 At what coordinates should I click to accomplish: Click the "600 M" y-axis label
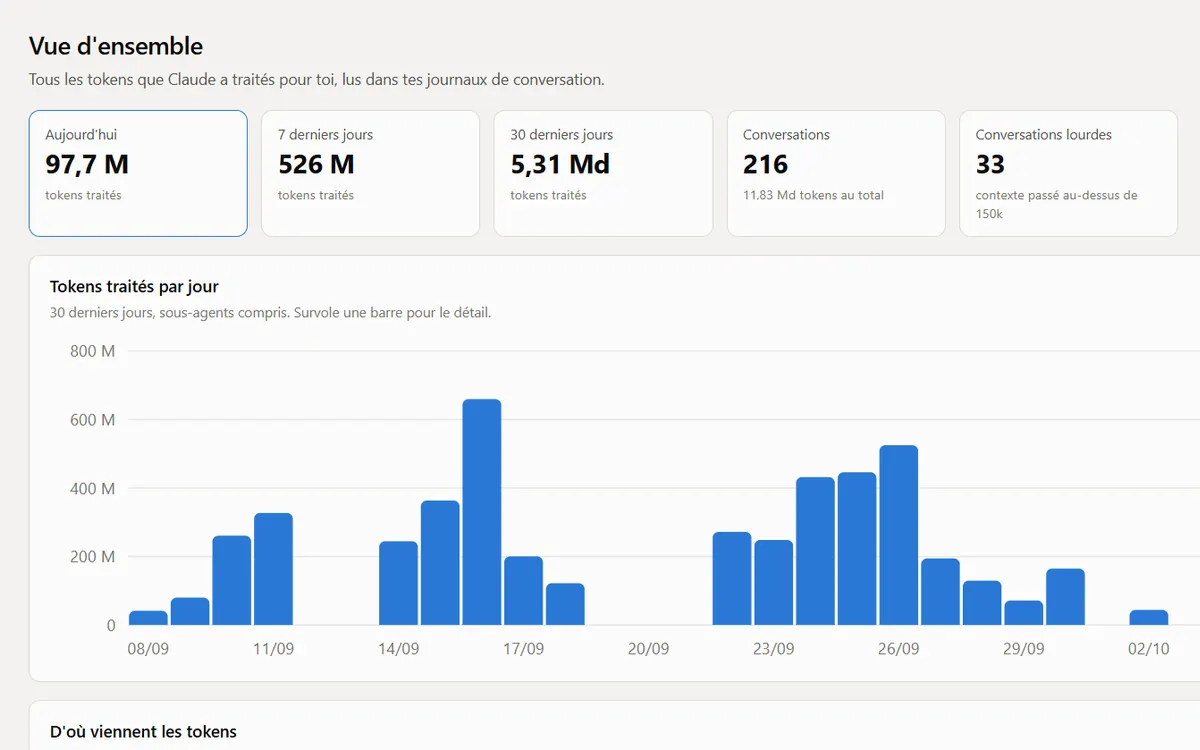tap(93, 420)
